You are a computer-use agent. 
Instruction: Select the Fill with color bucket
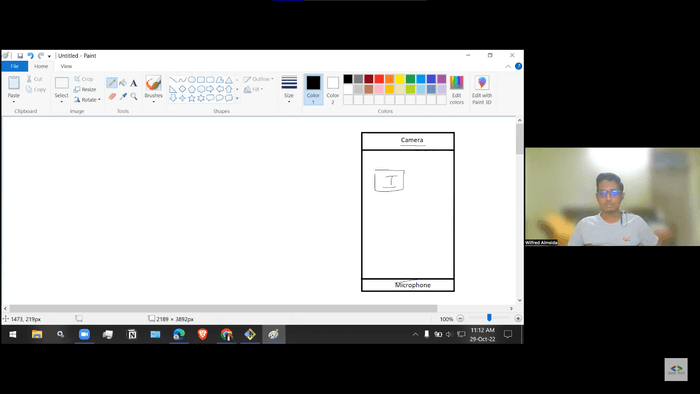pyautogui.click(x=123, y=83)
